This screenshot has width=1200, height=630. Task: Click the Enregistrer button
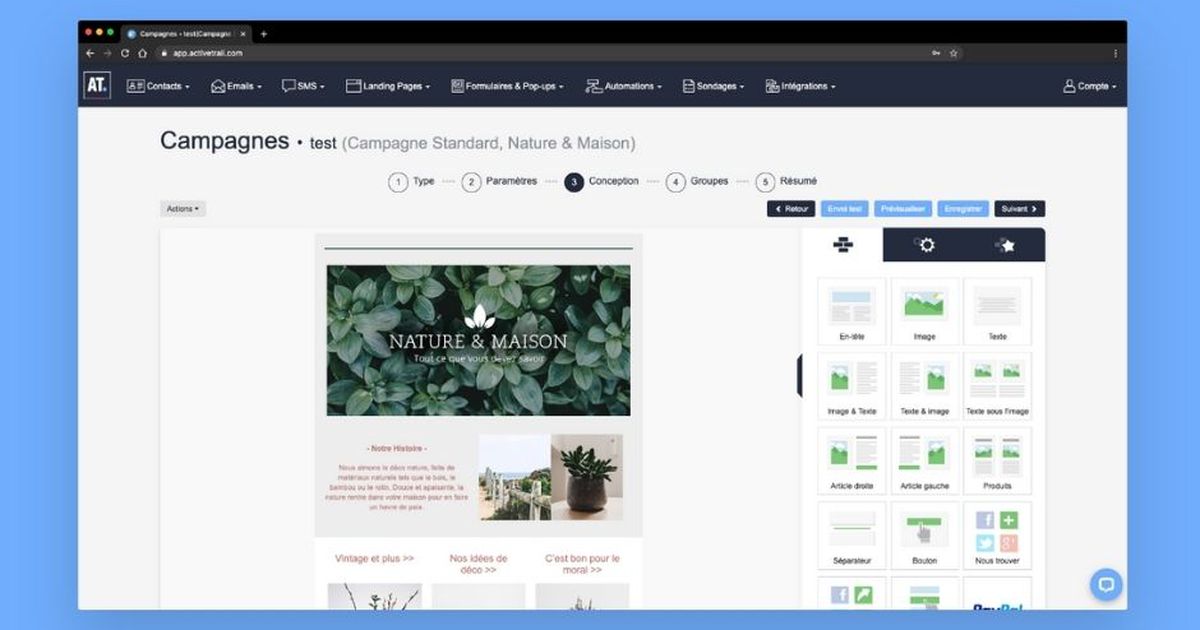(x=962, y=208)
